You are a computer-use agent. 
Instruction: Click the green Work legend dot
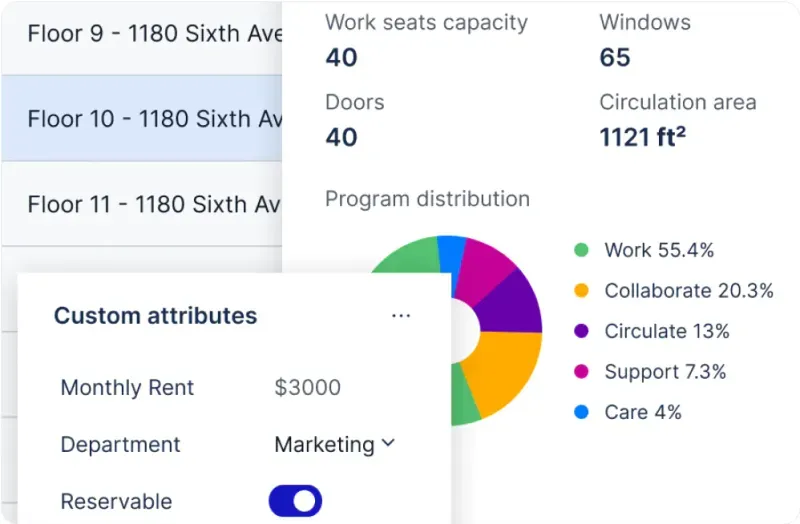(581, 251)
